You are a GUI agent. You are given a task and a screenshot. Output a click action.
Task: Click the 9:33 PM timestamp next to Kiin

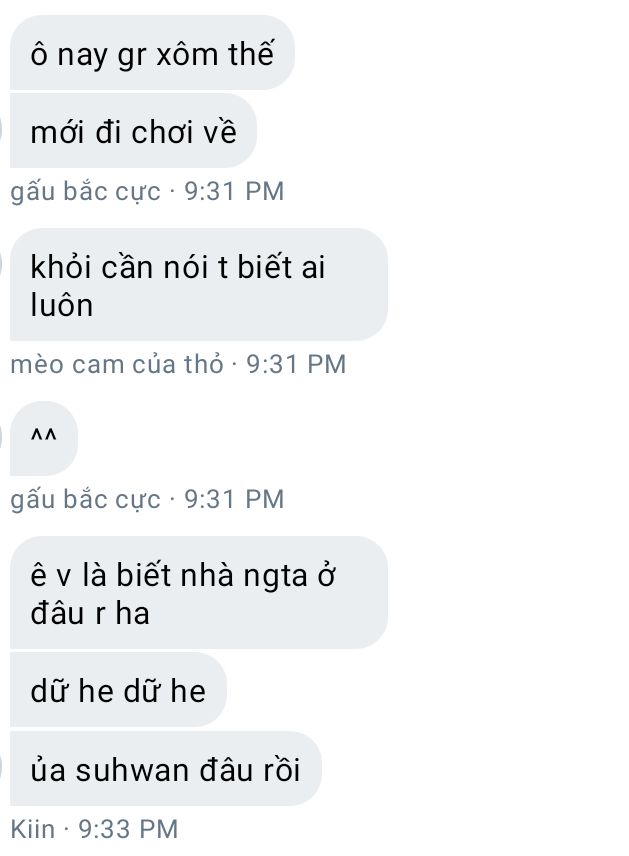click(128, 829)
